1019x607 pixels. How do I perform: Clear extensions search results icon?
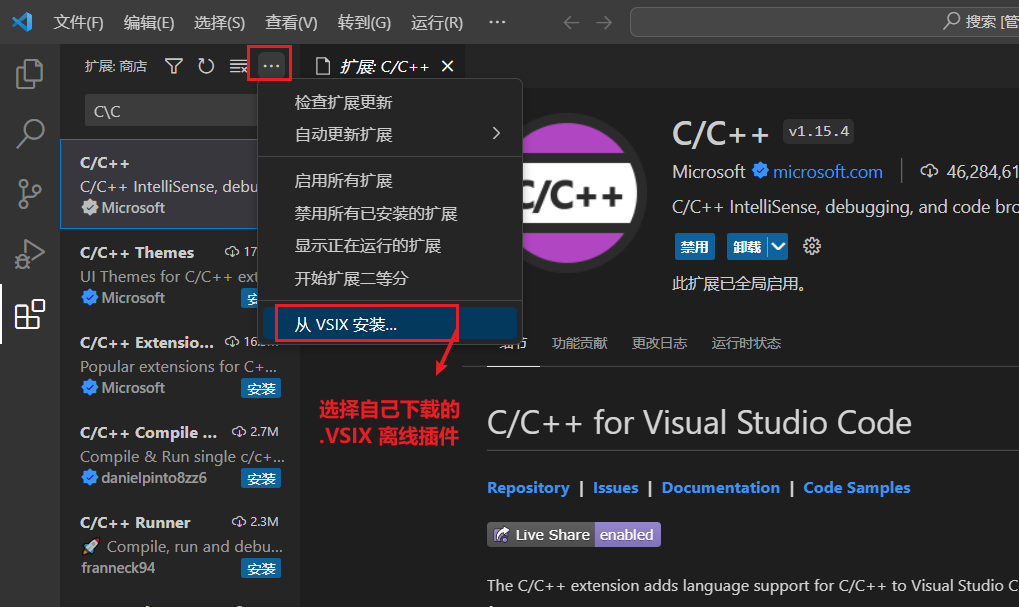[x=239, y=66]
